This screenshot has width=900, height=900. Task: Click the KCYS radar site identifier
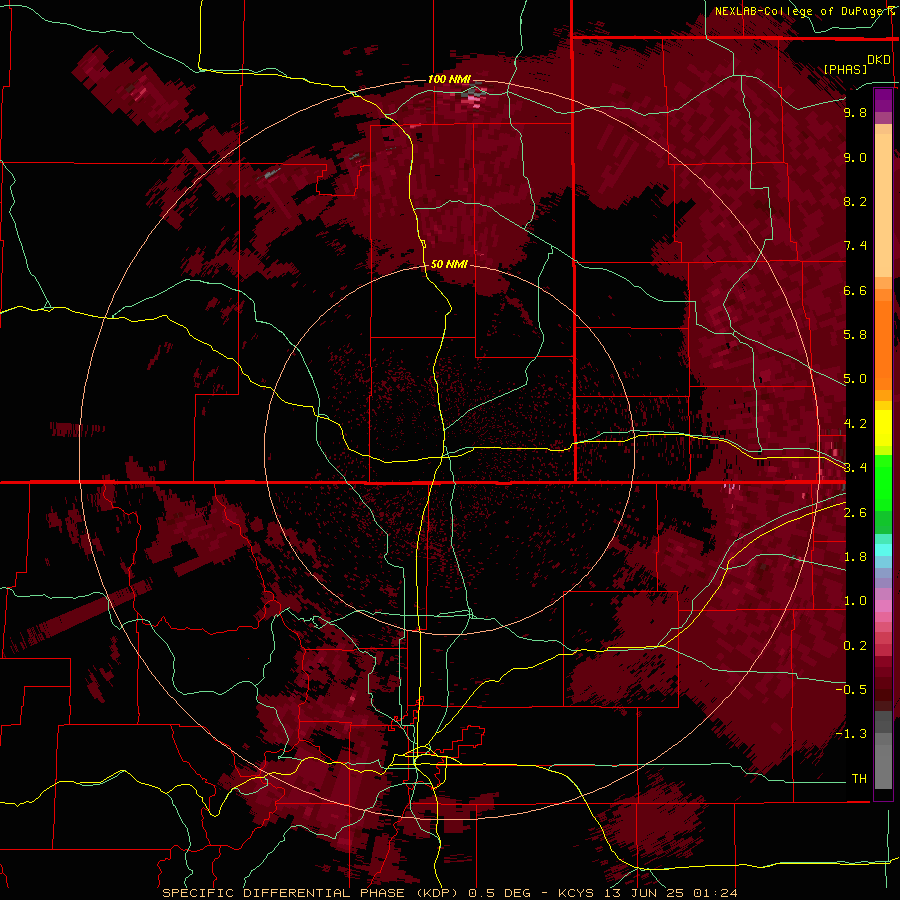tap(578, 893)
